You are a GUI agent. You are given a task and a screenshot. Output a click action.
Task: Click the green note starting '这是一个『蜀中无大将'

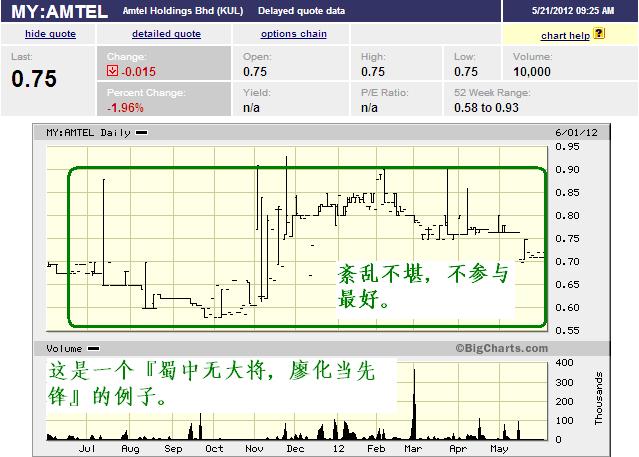(x=212, y=383)
